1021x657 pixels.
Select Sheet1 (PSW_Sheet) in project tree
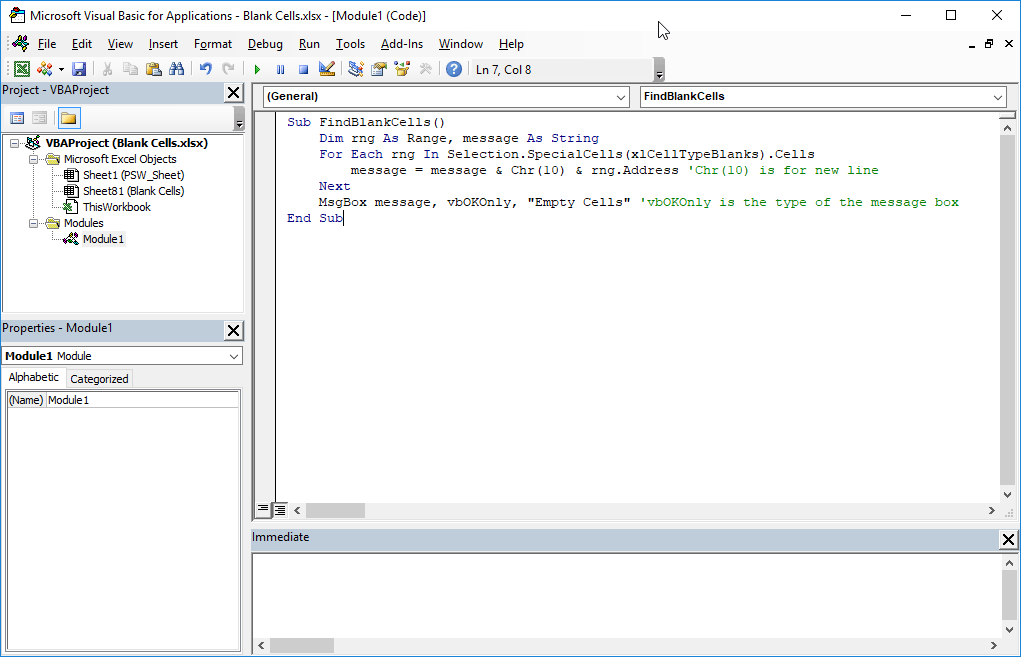133,175
